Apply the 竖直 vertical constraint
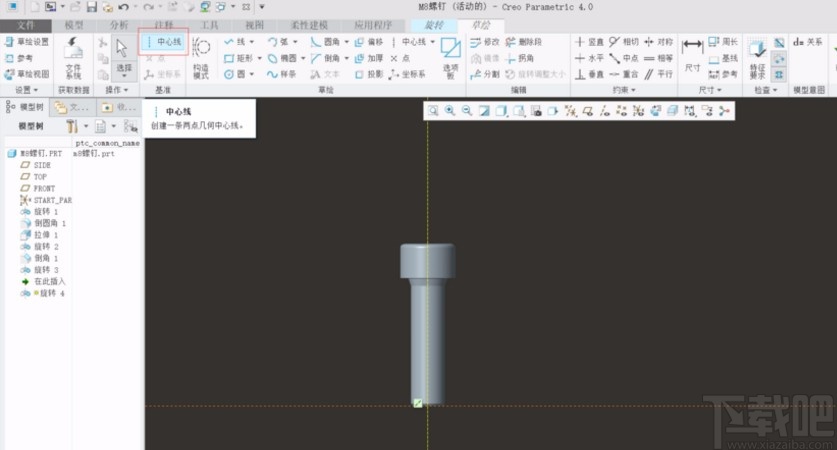 coord(589,42)
